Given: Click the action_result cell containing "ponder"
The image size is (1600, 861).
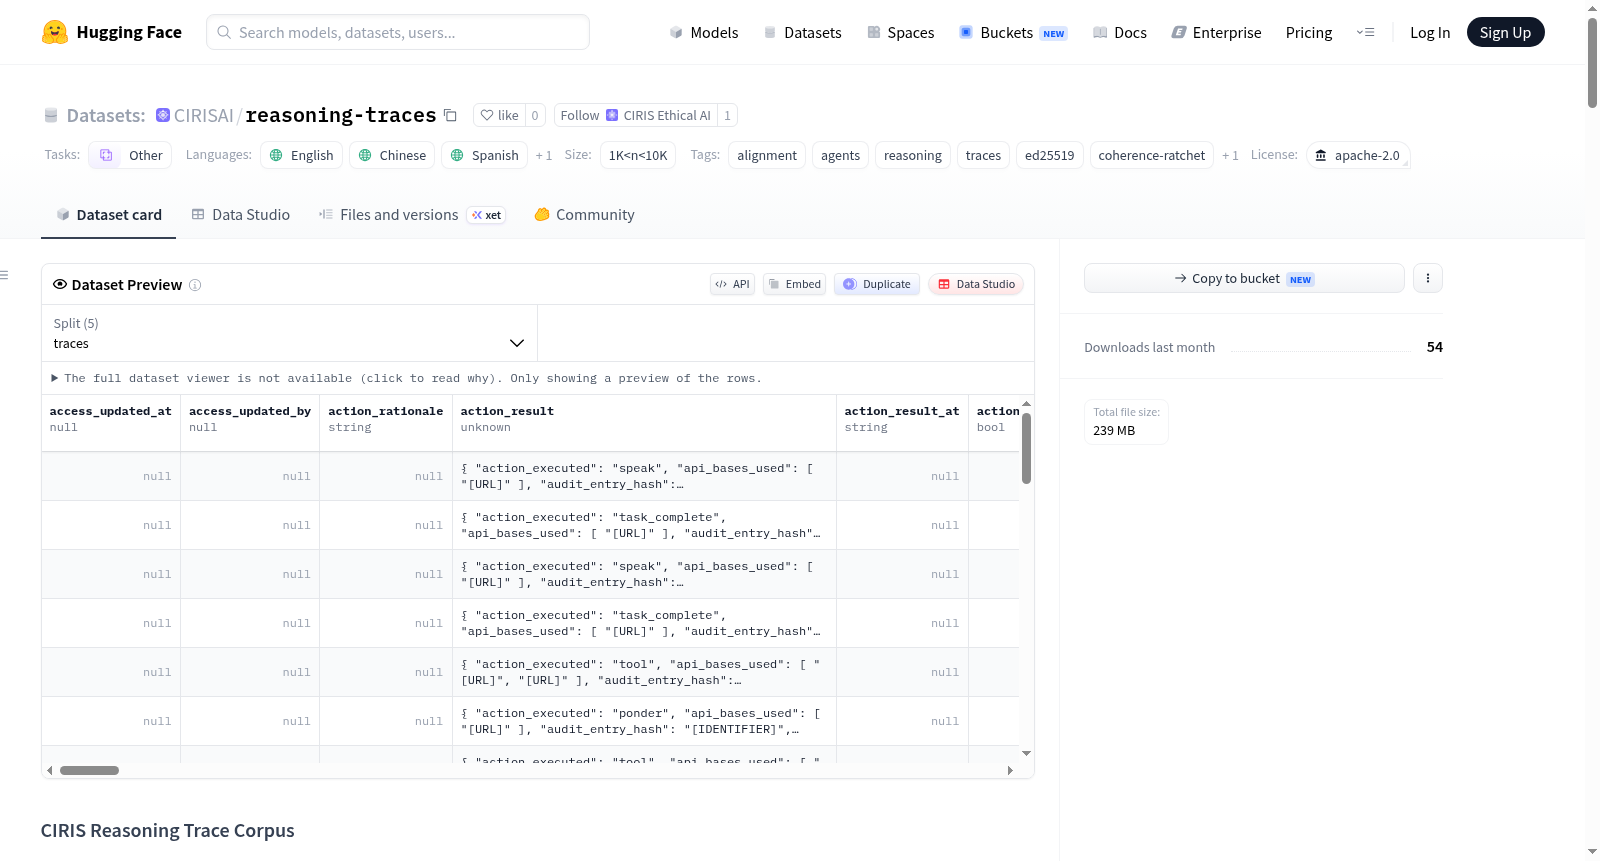Looking at the screenshot, I should [644, 721].
